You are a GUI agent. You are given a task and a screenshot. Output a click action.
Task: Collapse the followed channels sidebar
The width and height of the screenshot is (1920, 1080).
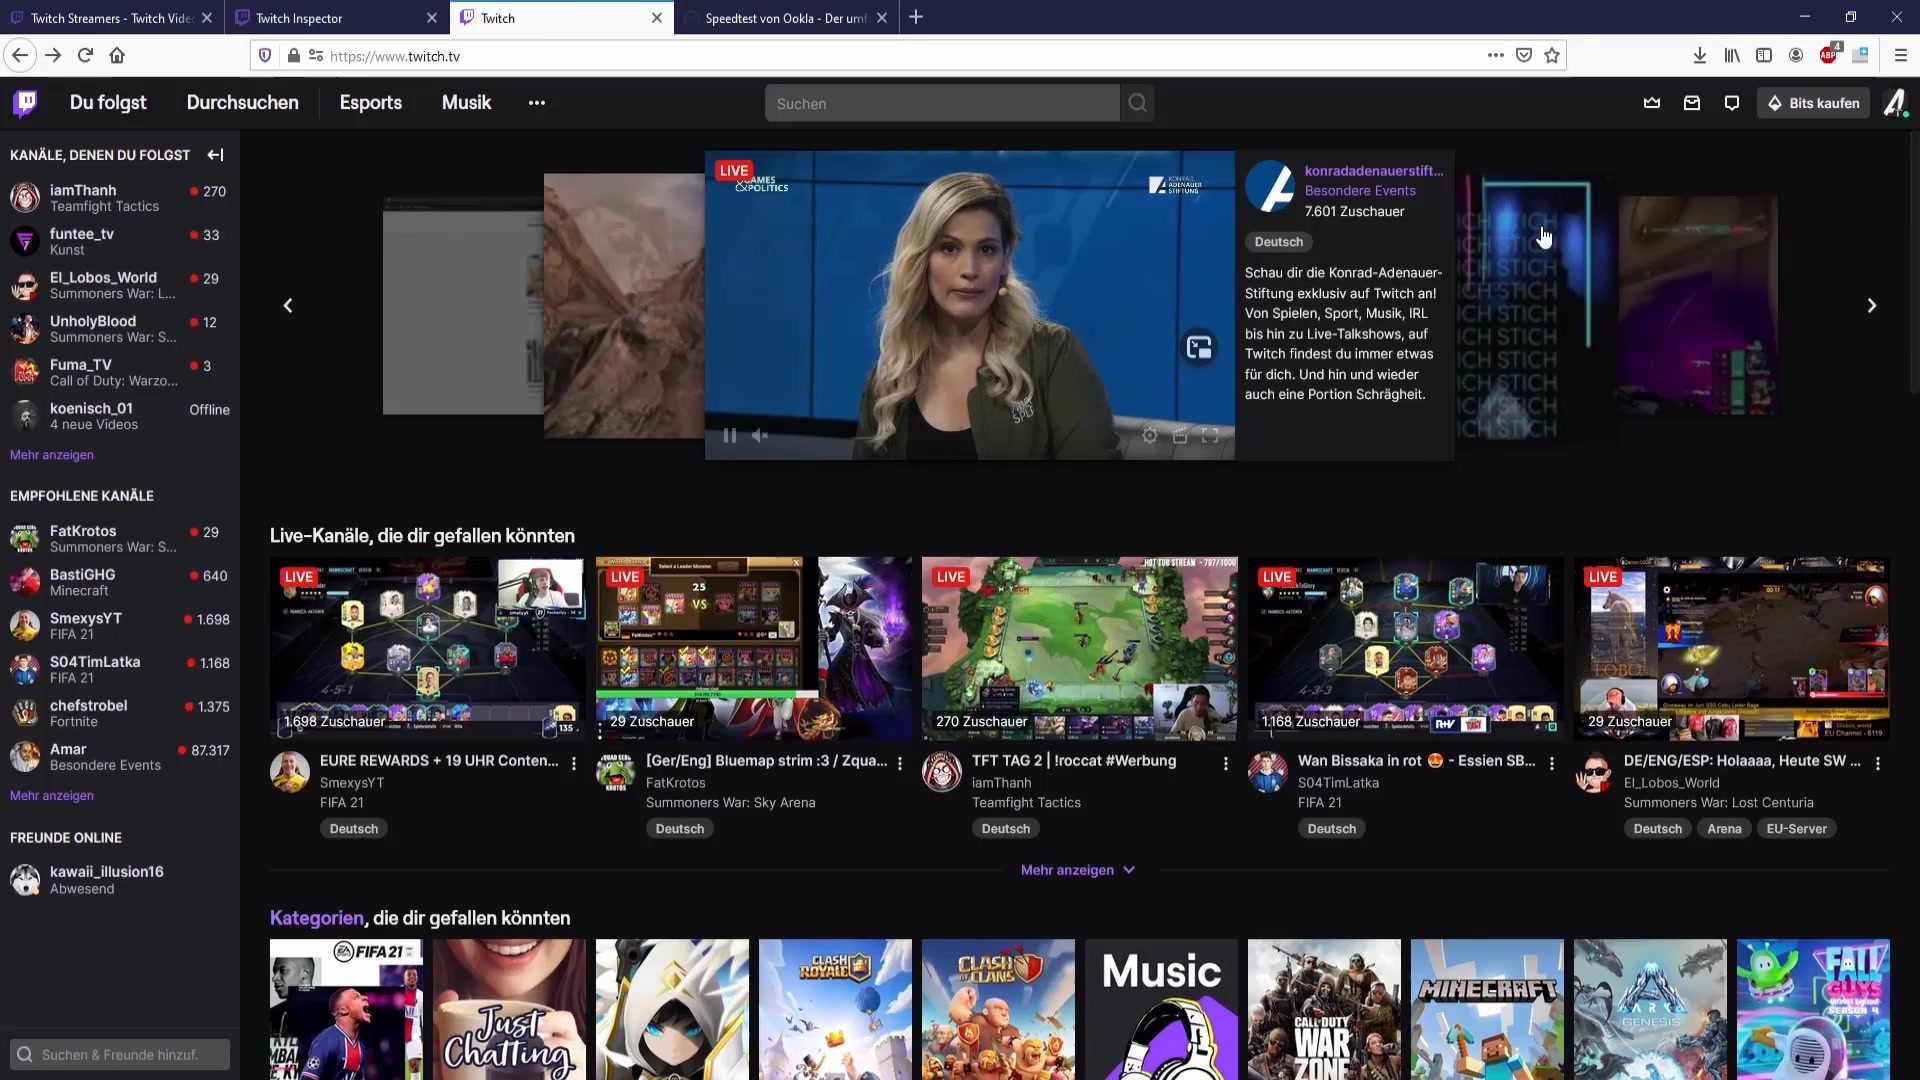tap(215, 155)
